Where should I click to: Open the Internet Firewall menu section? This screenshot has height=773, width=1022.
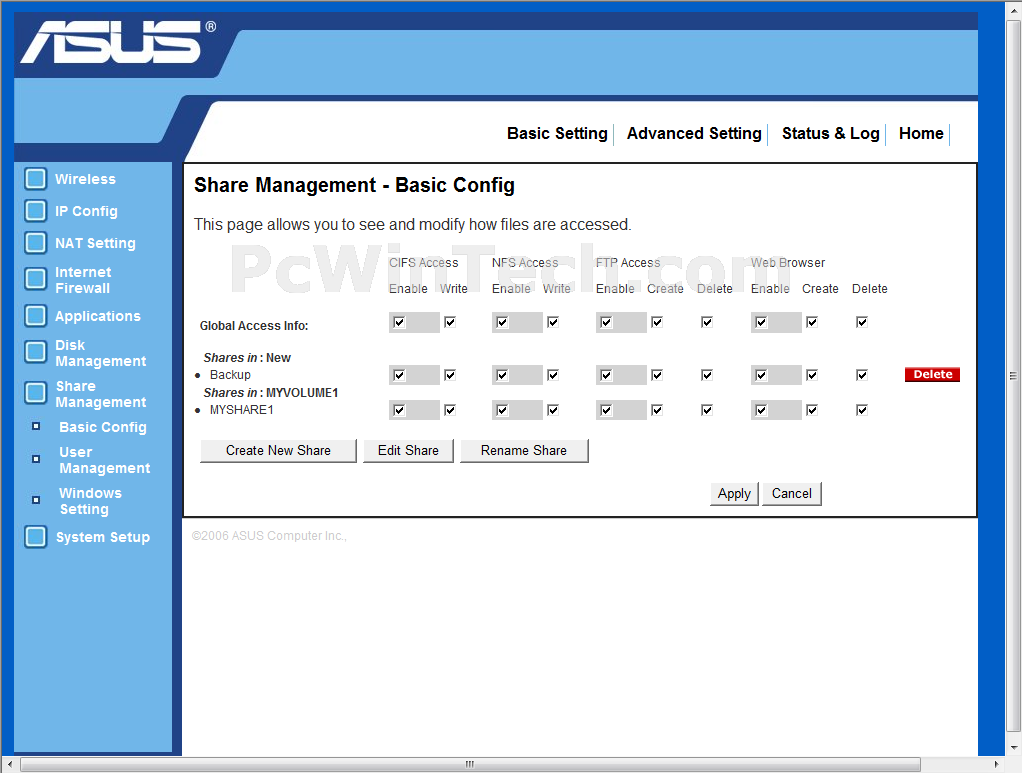point(83,280)
